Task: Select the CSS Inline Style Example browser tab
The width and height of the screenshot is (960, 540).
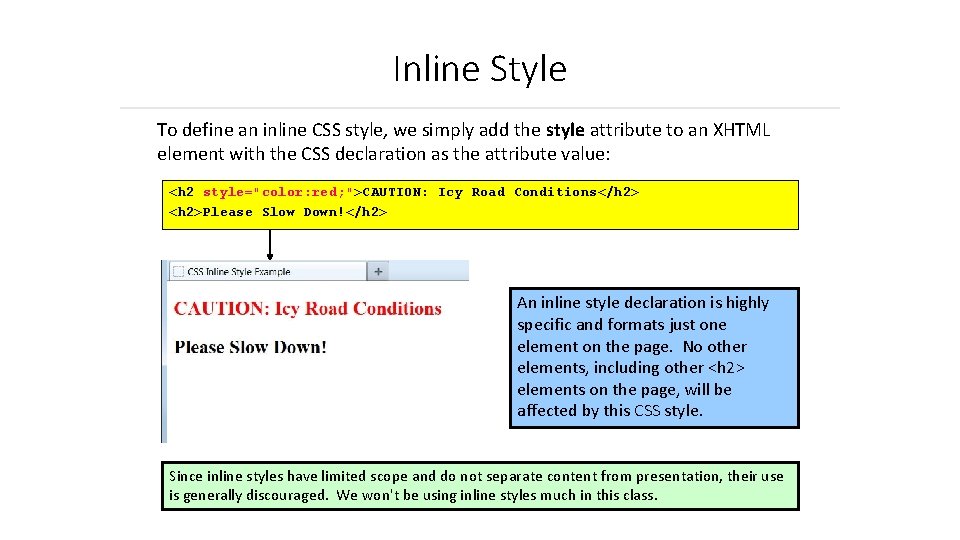Action: coord(267,271)
